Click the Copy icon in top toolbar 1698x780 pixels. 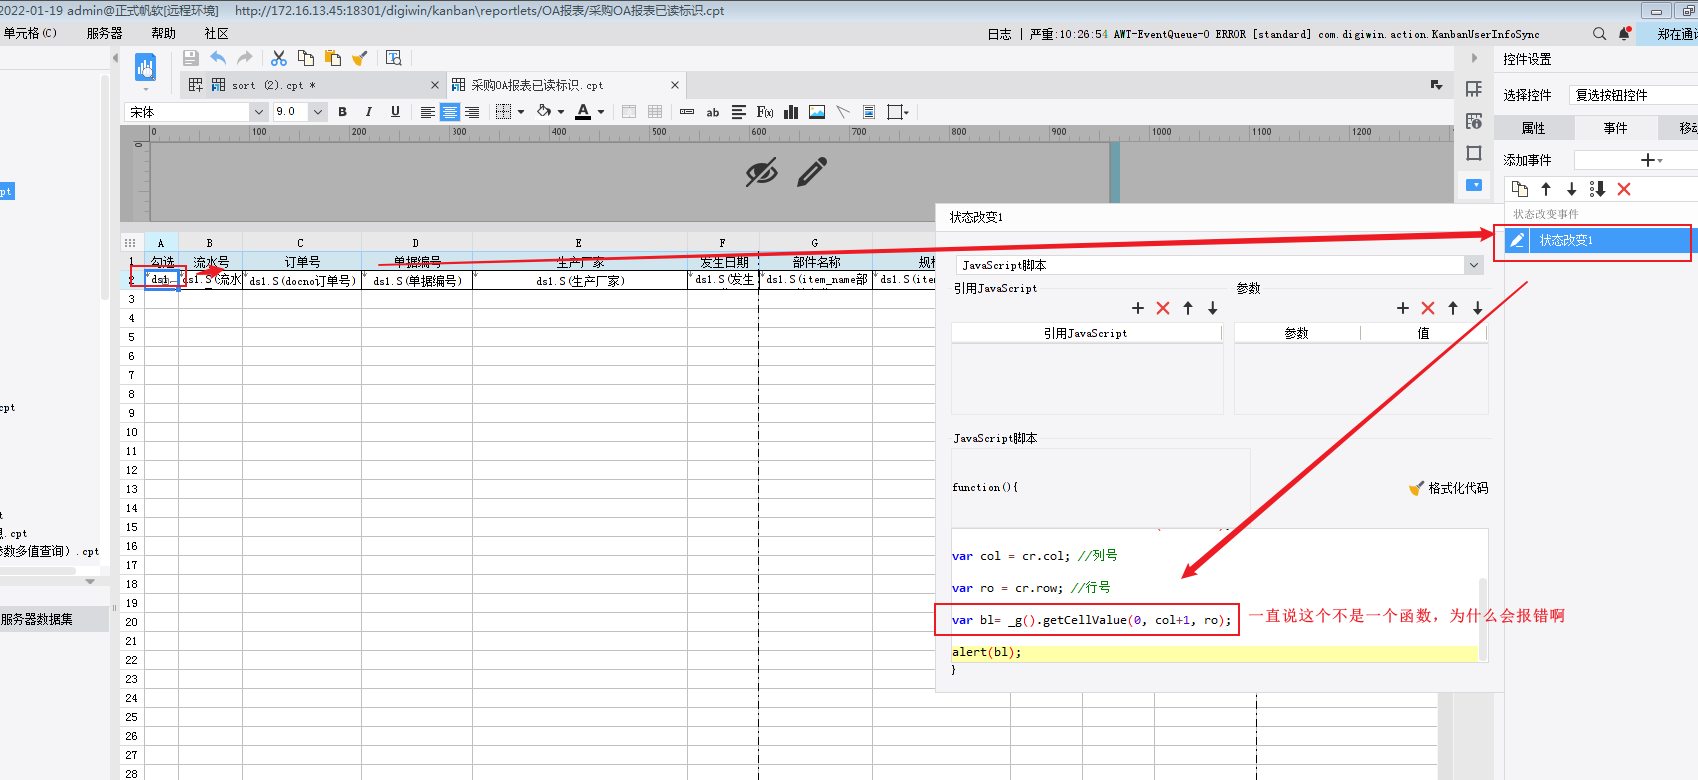click(306, 58)
